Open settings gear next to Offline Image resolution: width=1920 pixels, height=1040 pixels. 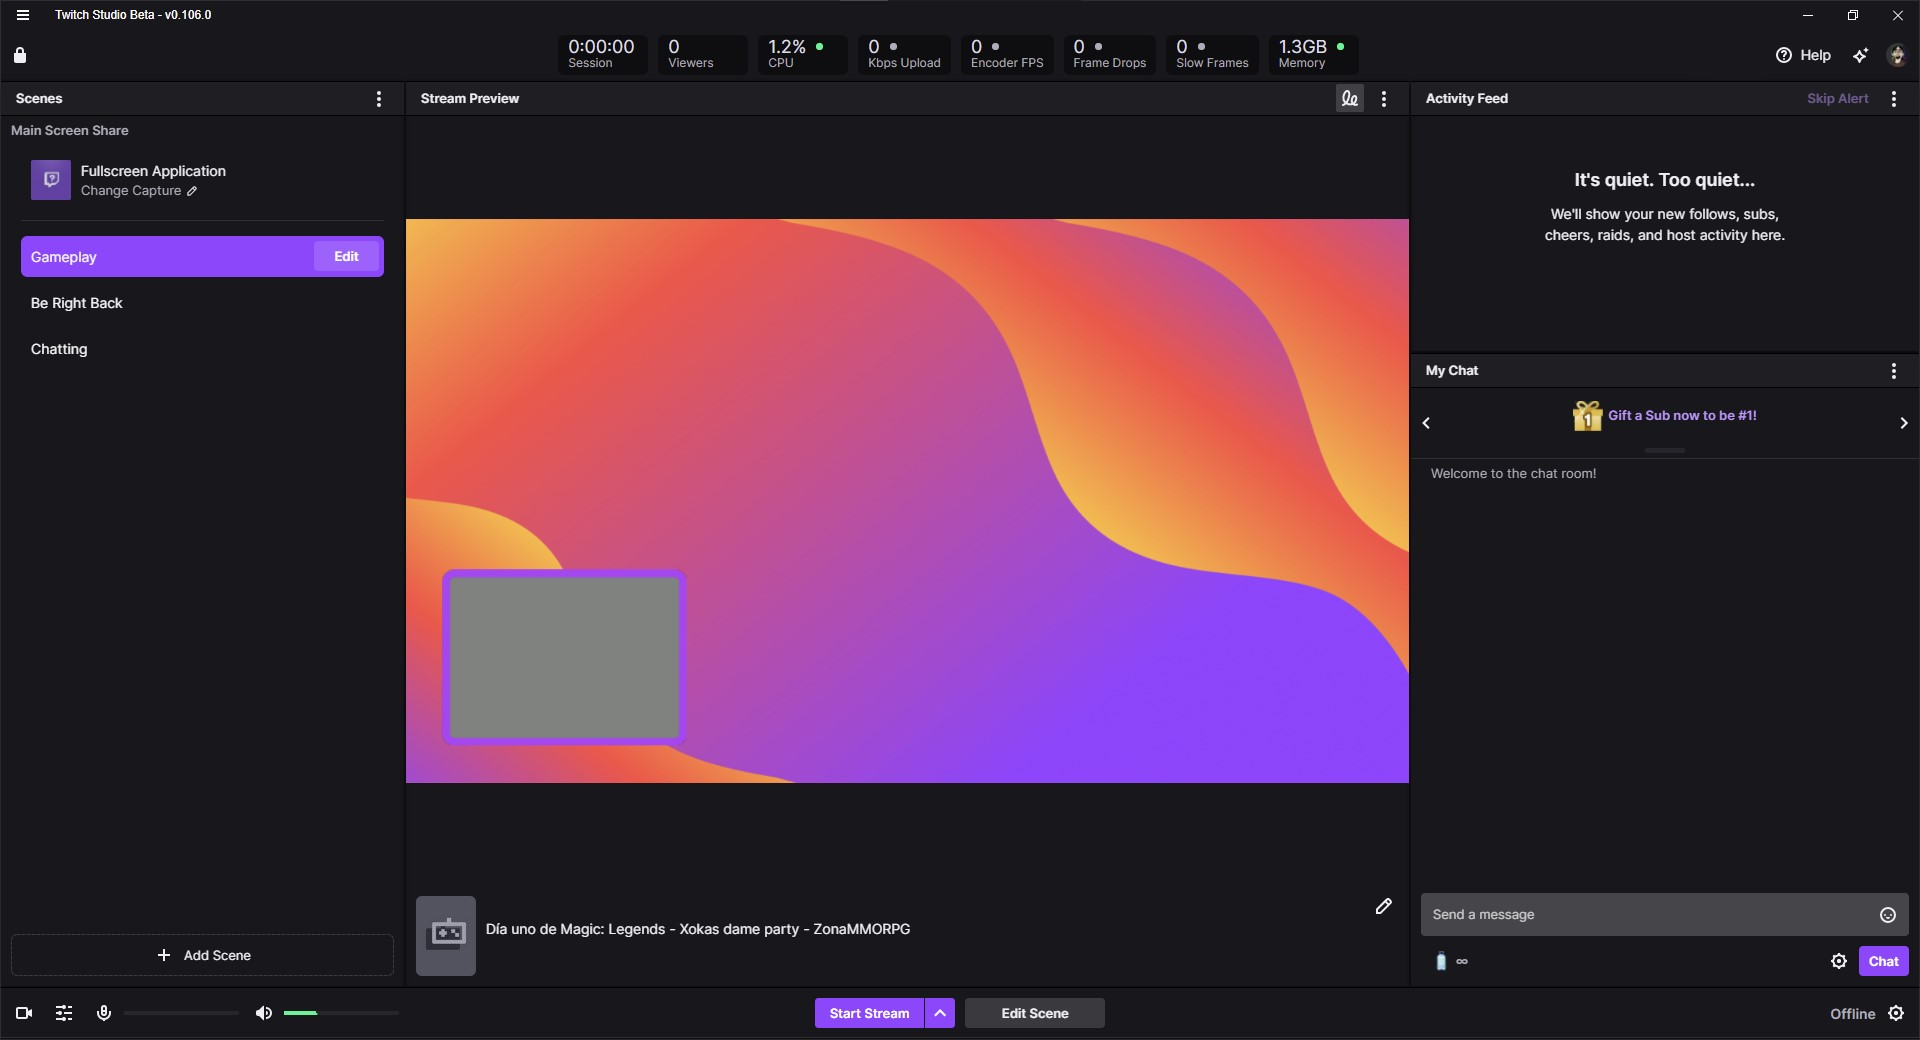(1896, 1013)
